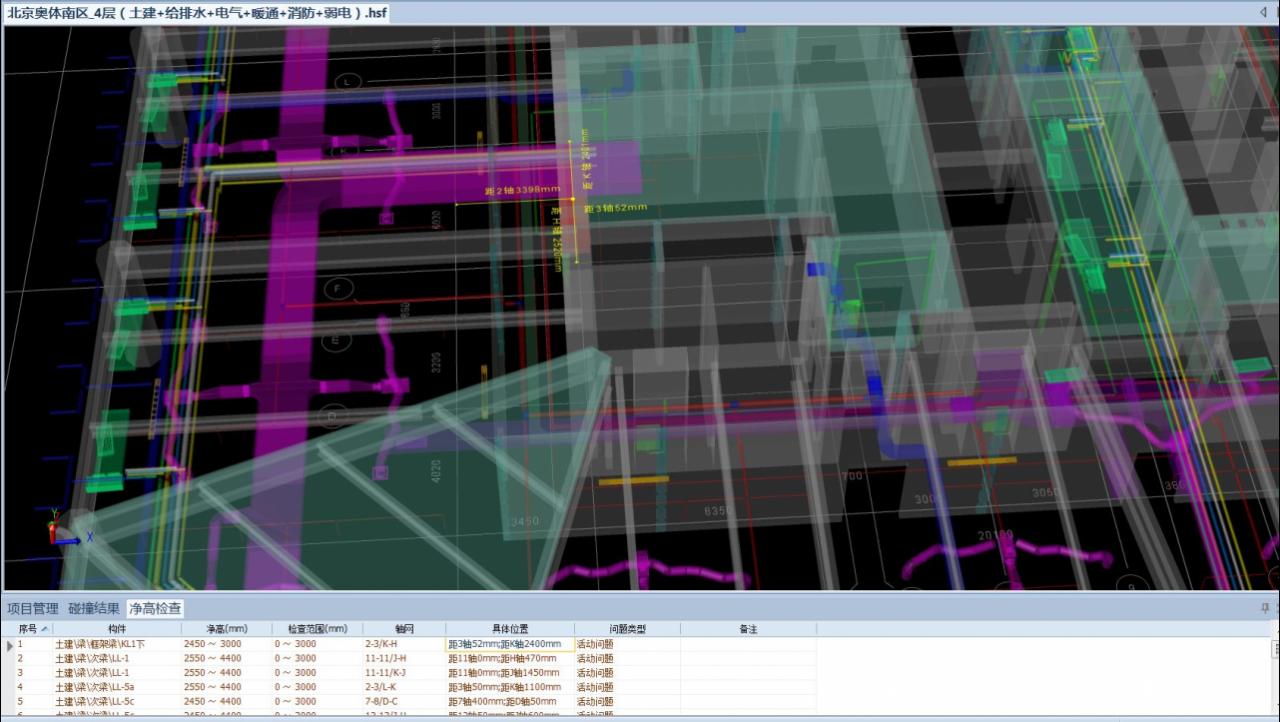Pin the bottom results panel
Image resolution: width=1280 pixels, height=722 pixels.
pyautogui.click(x=1265, y=608)
